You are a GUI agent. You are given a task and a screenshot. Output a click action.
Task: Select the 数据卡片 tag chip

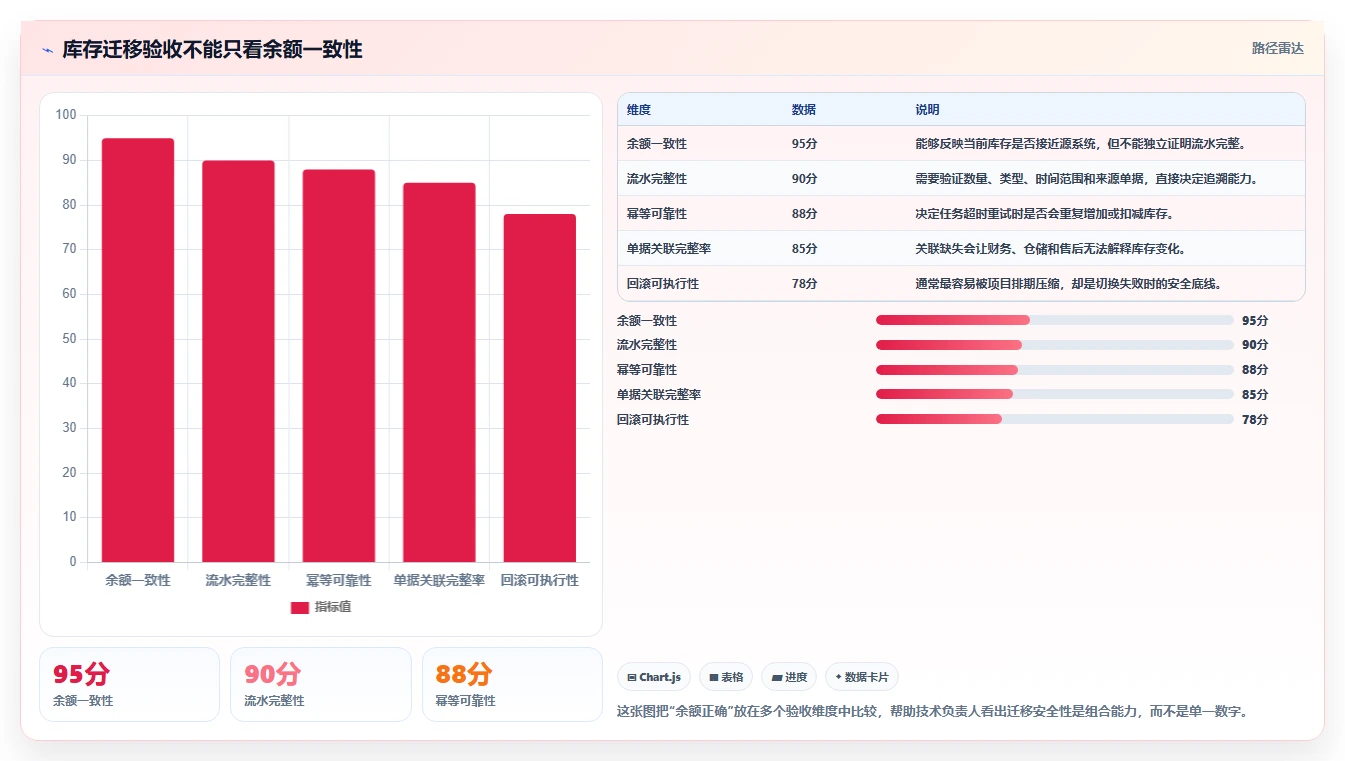click(x=862, y=677)
